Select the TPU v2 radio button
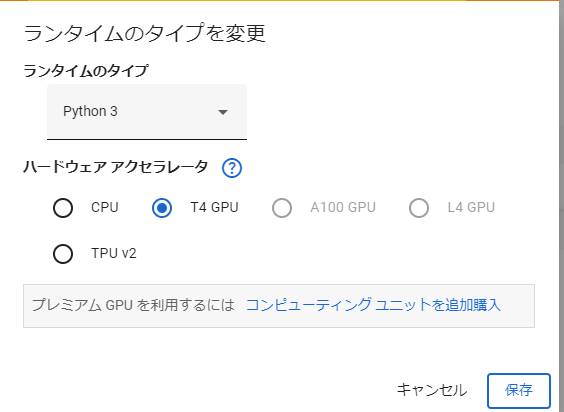The image size is (564, 412). tap(63, 254)
